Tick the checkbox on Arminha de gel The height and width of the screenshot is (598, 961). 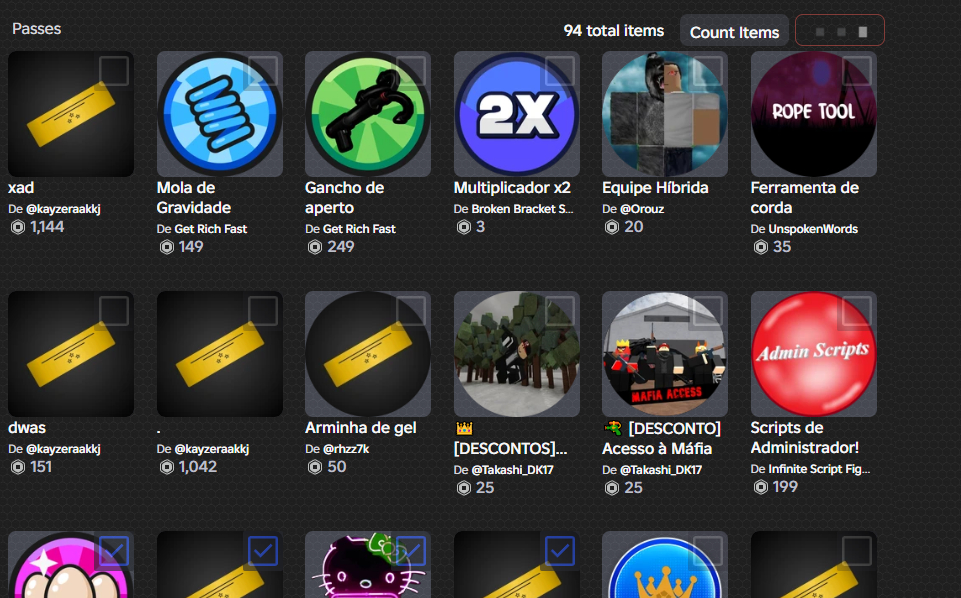click(x=411, y=311)
